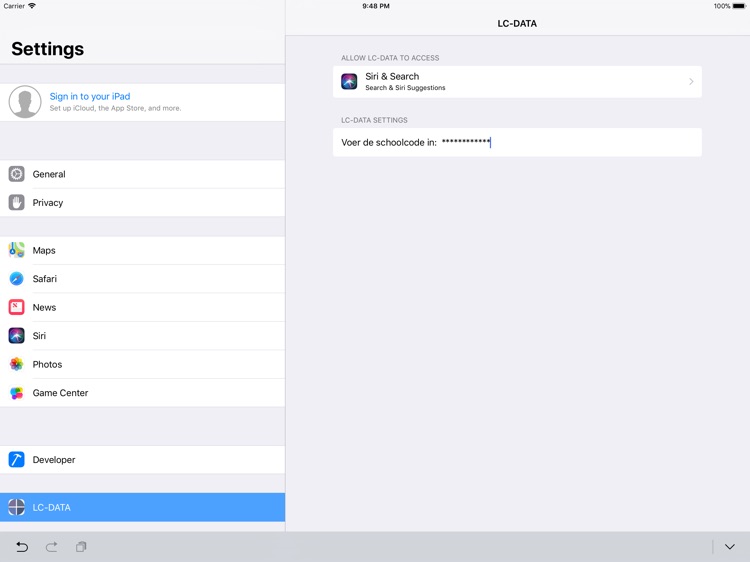The image size is (750, 562).
Task: Tap the redo arrow in keyboard bar
Action: 52,547
